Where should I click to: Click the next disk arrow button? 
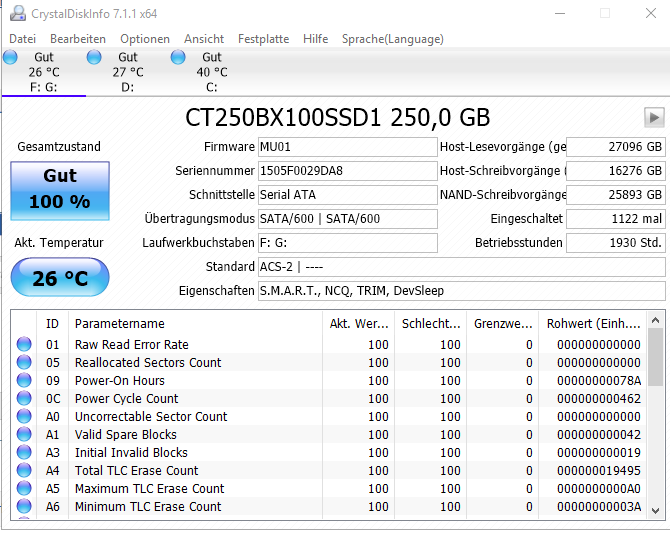654,117
